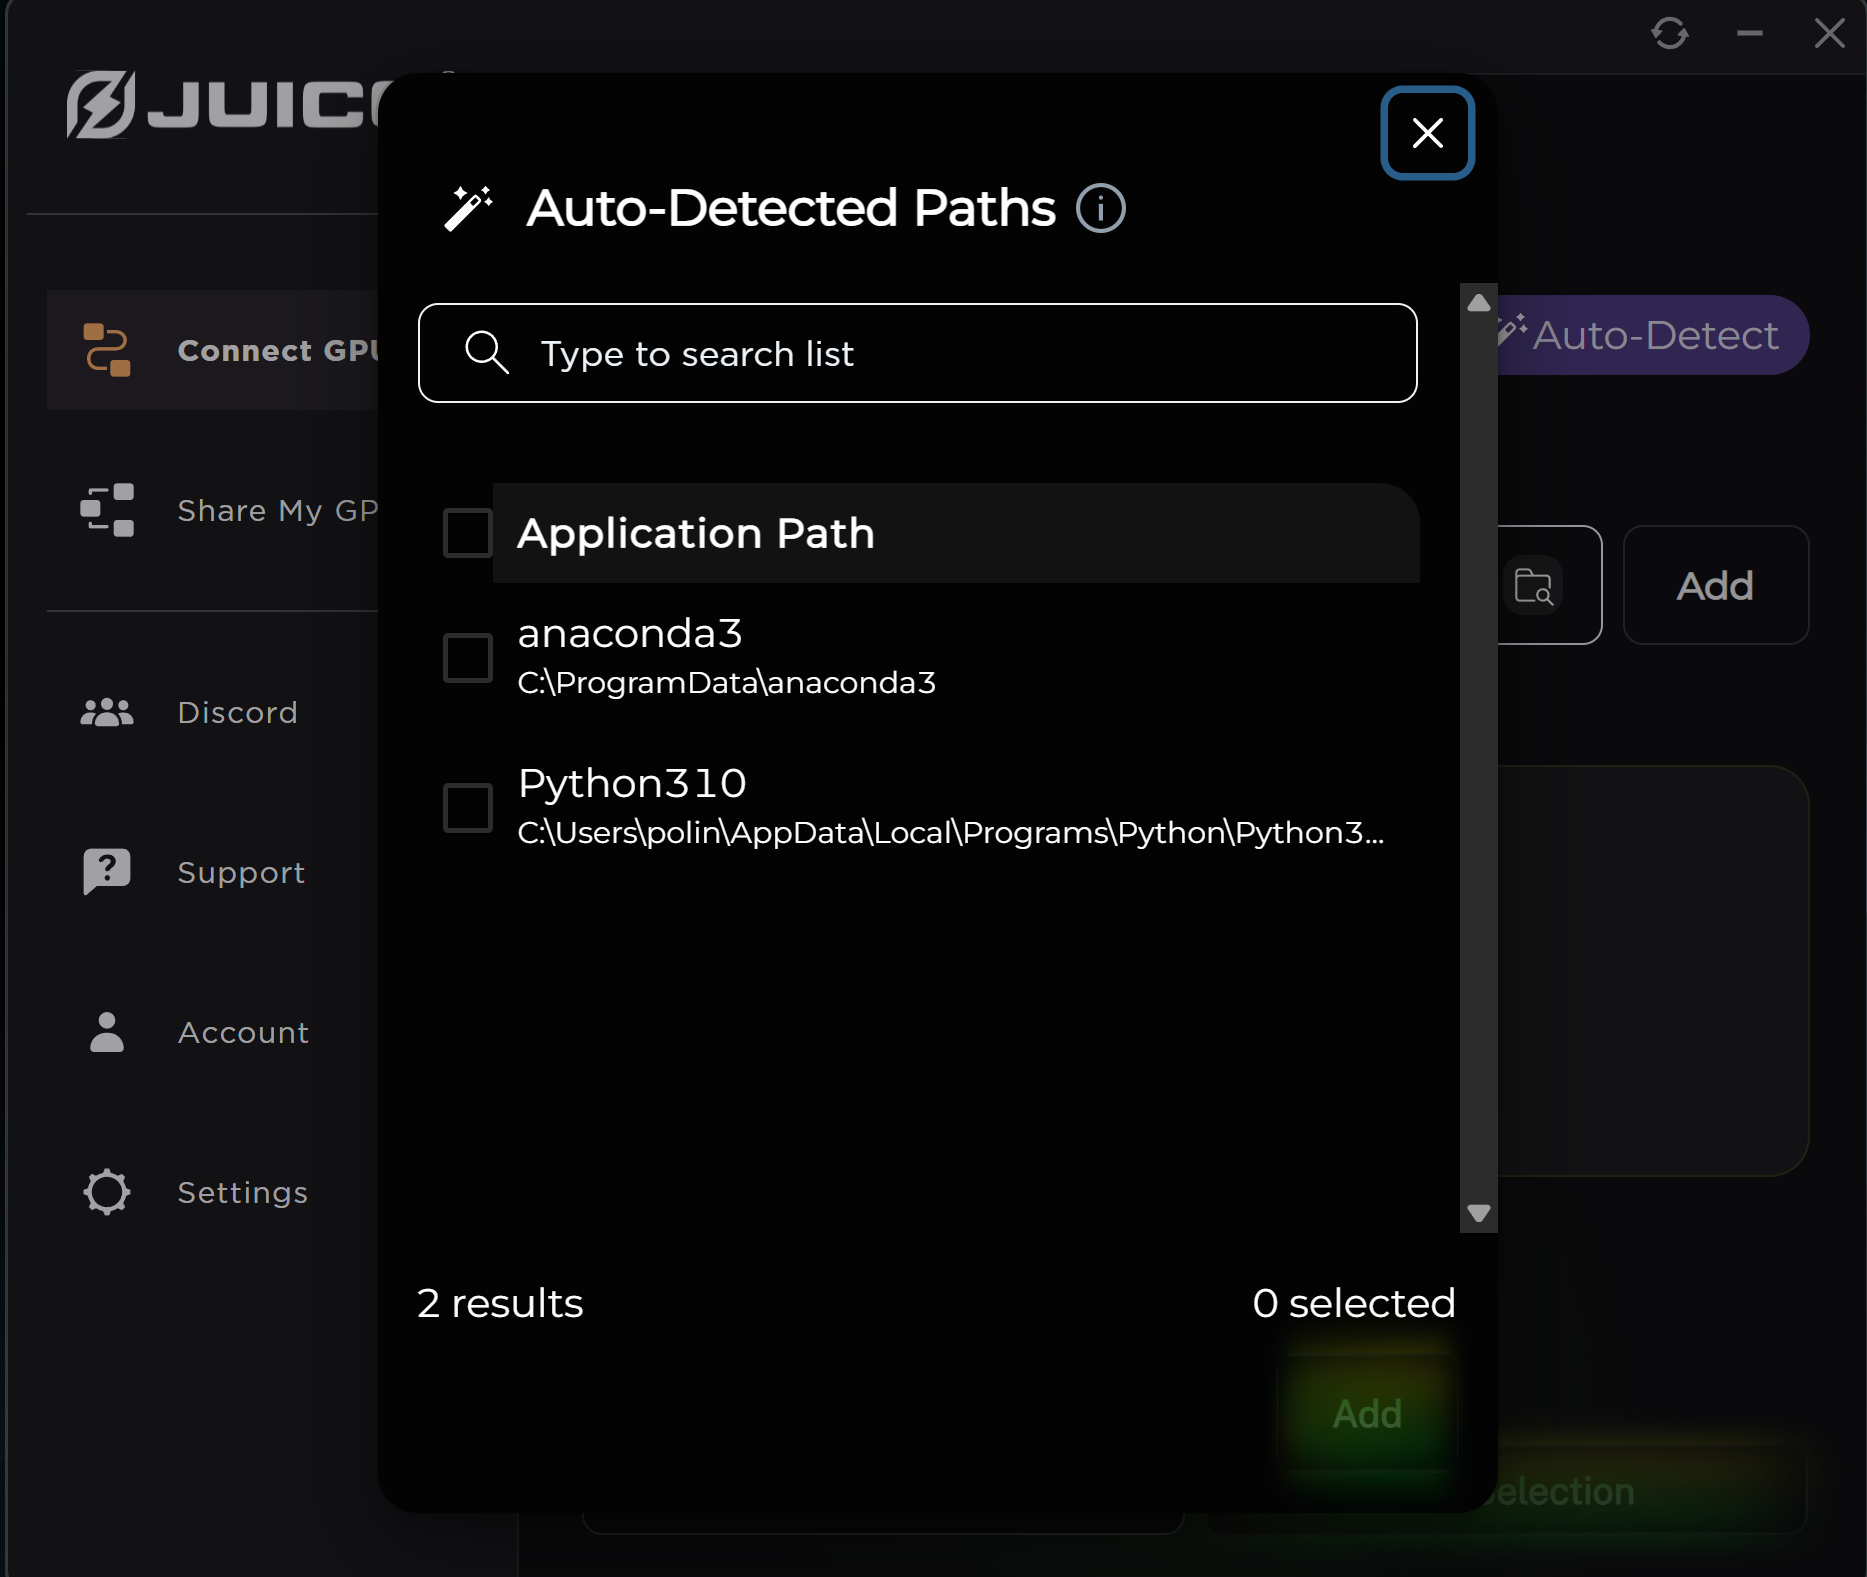Screen dimensions: 1867x1577
Task: Click the C:\ProgramData\anaconda3 path text
Action: click(727, 682)
